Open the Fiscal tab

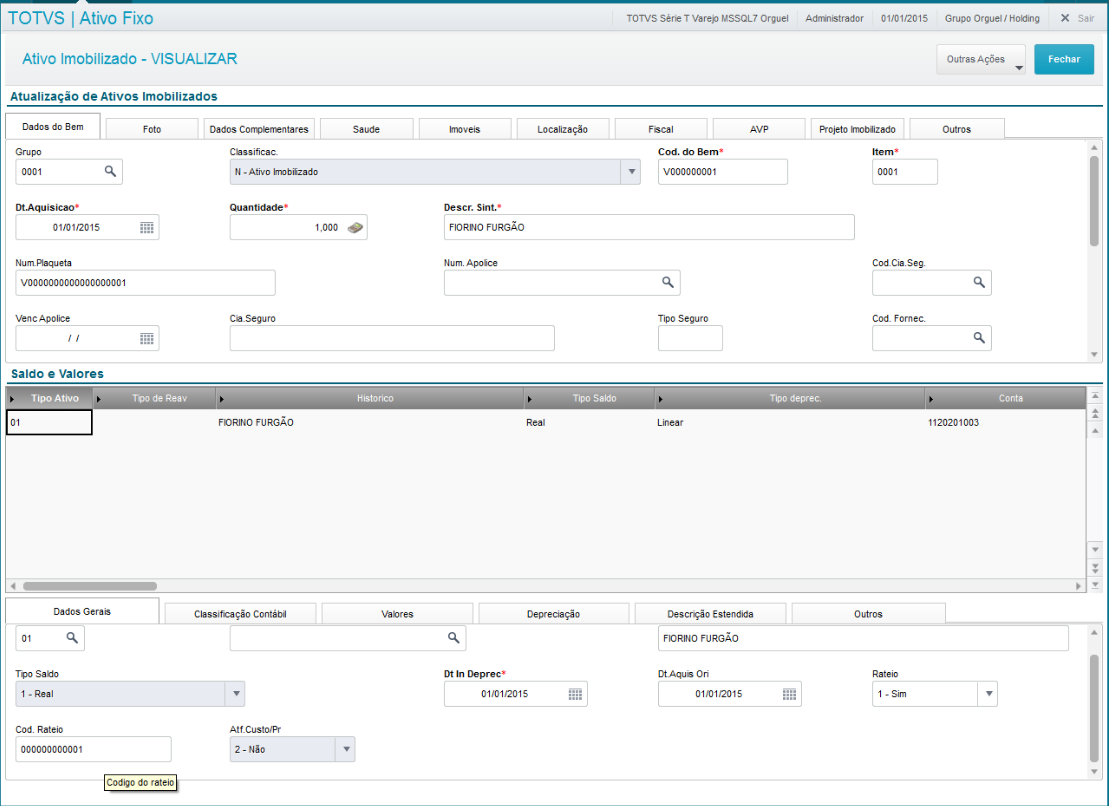(661, 129)
